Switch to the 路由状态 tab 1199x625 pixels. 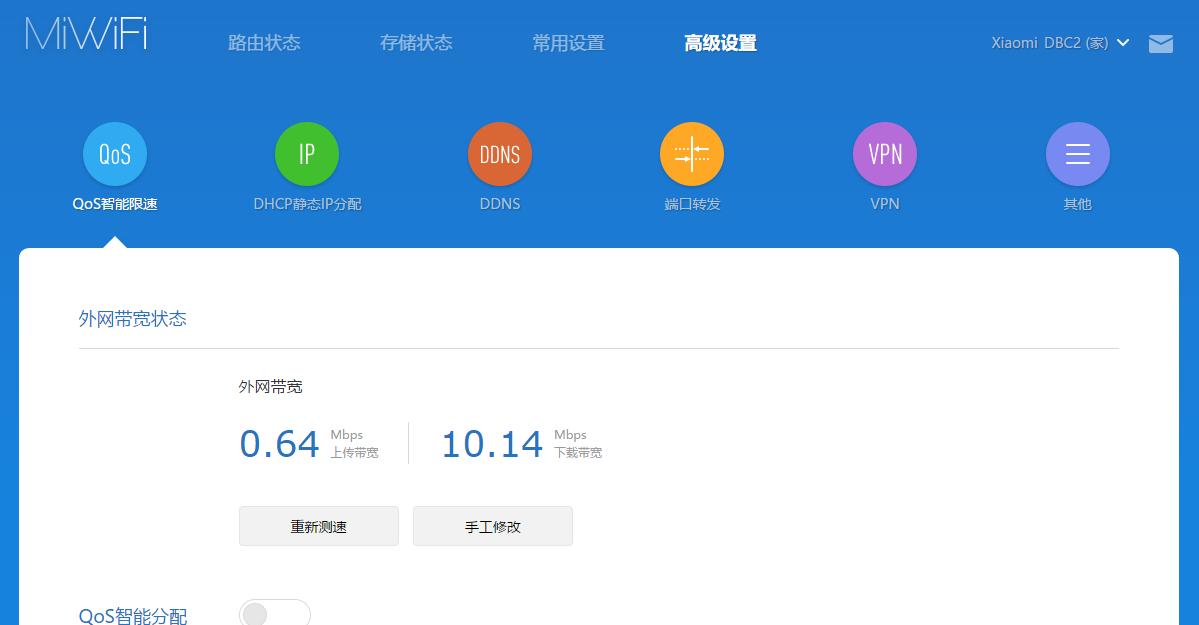point(264,42)
